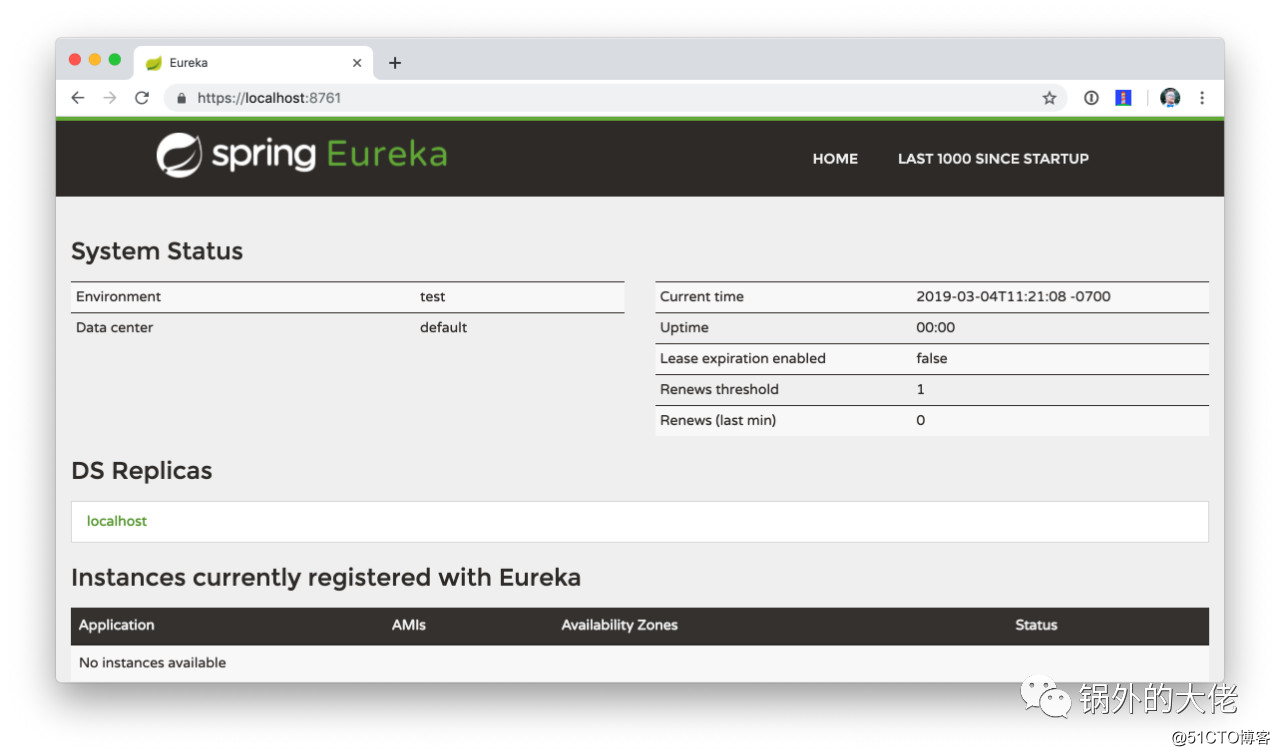1280x756 pixels.
Task: Click the Environment value 'test'
Action: [x=433, y=297]
